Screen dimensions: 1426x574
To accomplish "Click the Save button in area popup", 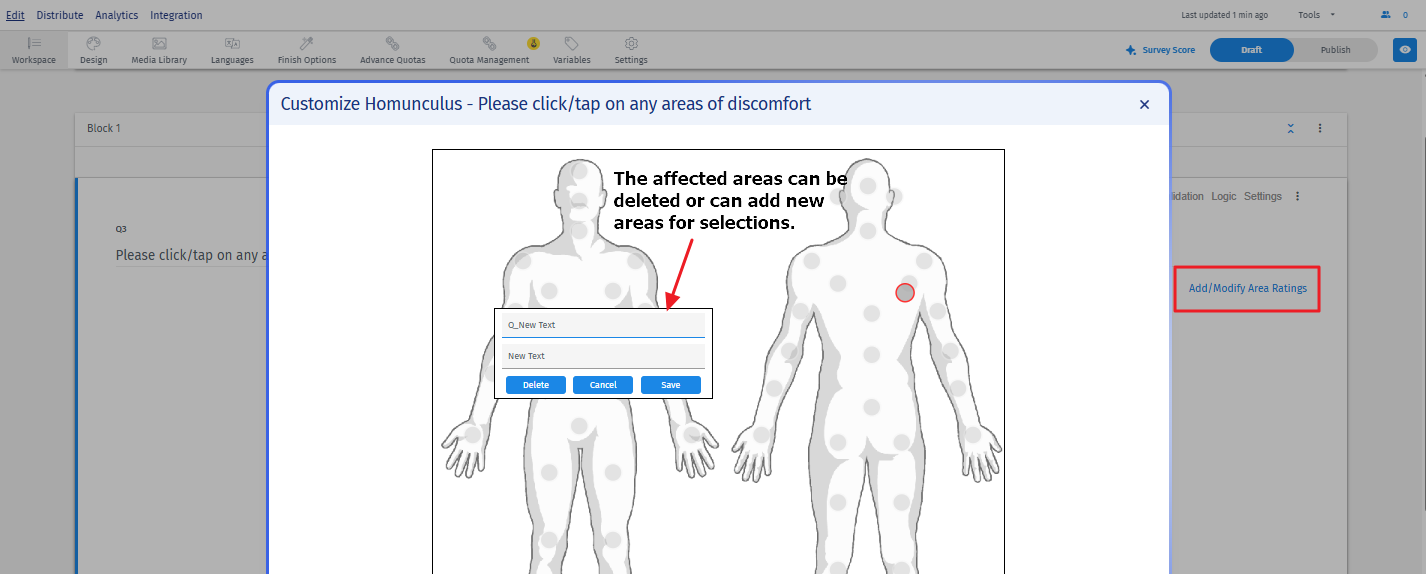I will tap(671, 385).
